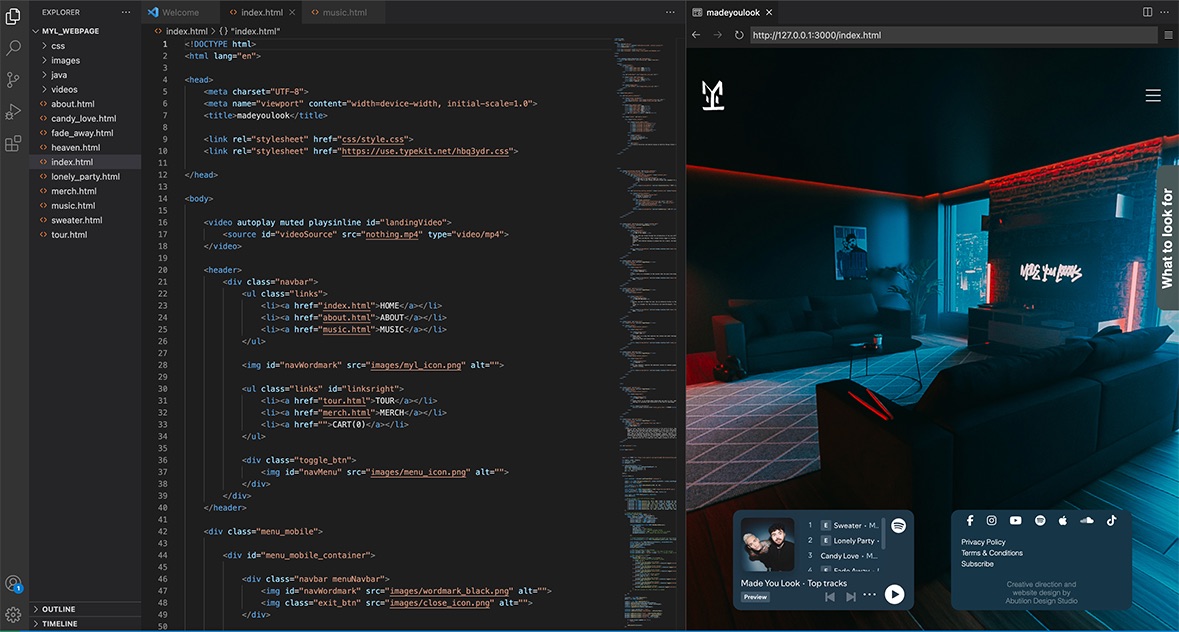Reload the preview browser page
This screenshot has height=632, width=1179.
[739, 35]
